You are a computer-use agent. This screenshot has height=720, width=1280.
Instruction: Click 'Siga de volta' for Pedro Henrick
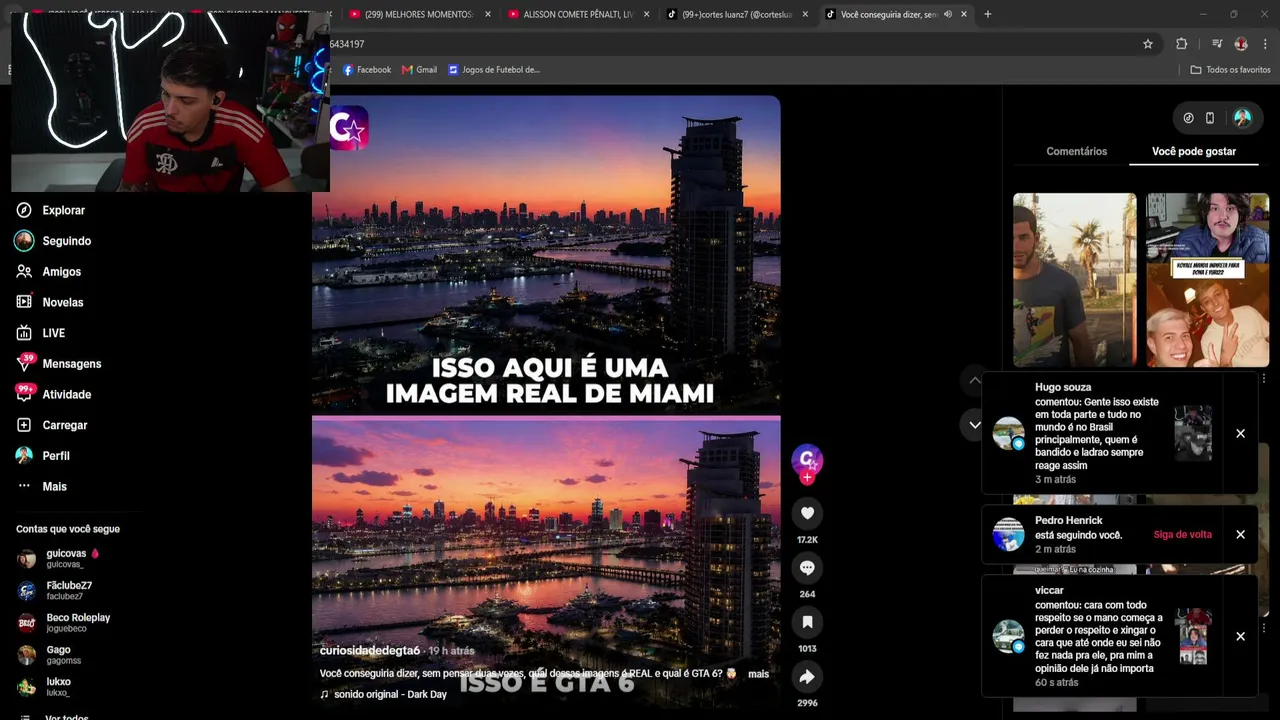click(1182, 535)
